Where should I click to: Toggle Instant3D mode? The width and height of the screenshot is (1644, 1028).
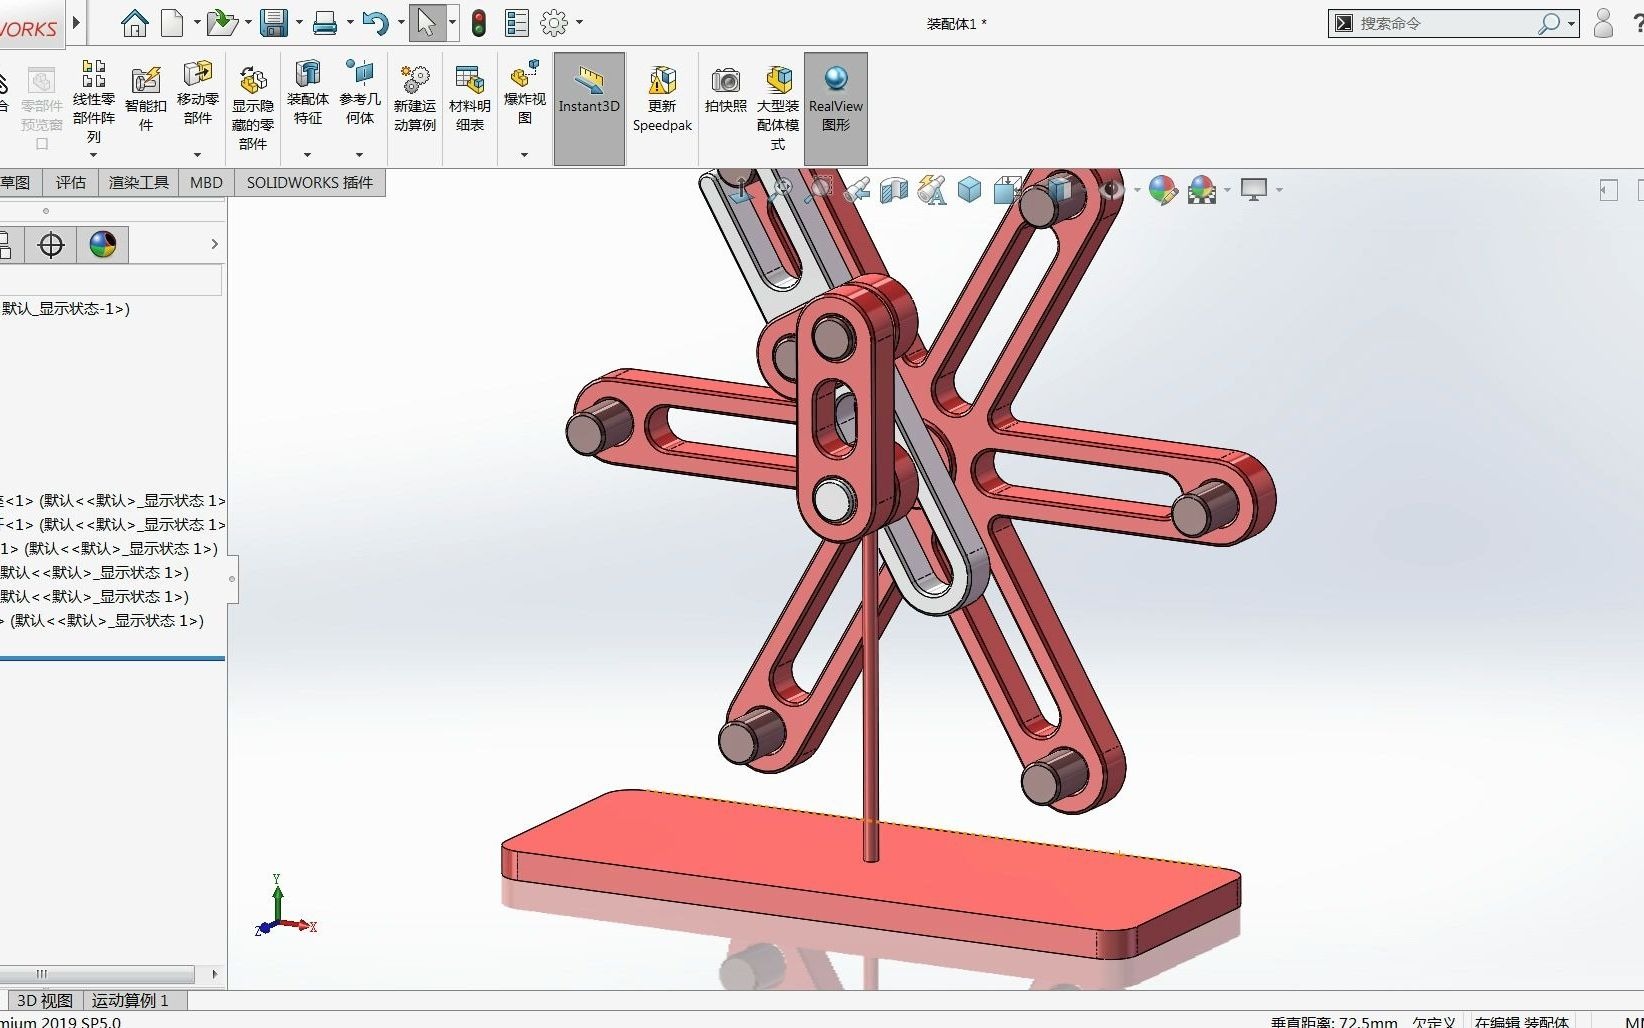[589, 108]
